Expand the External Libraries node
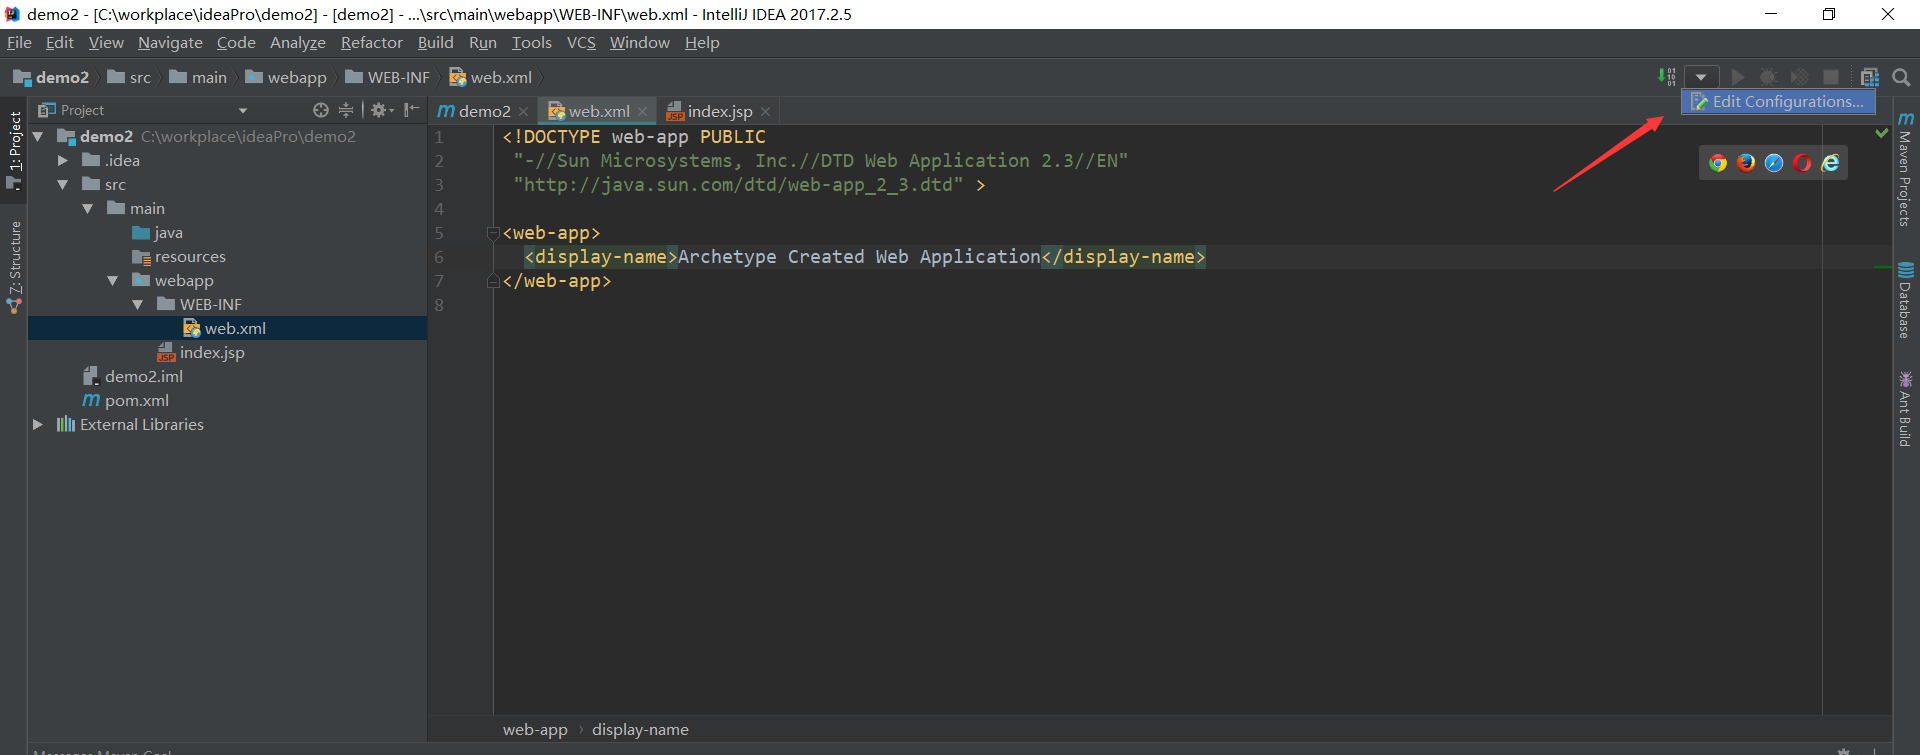The height and width of the screenshot is (755, 1920). 38,424
